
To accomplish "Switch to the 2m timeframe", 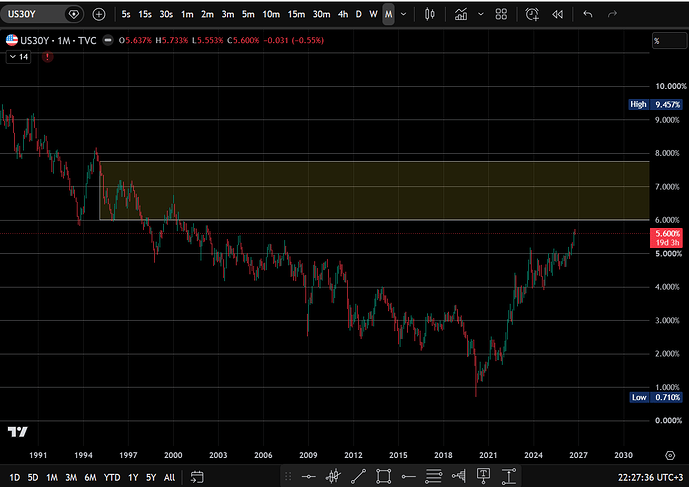I will tap(207, 15).
